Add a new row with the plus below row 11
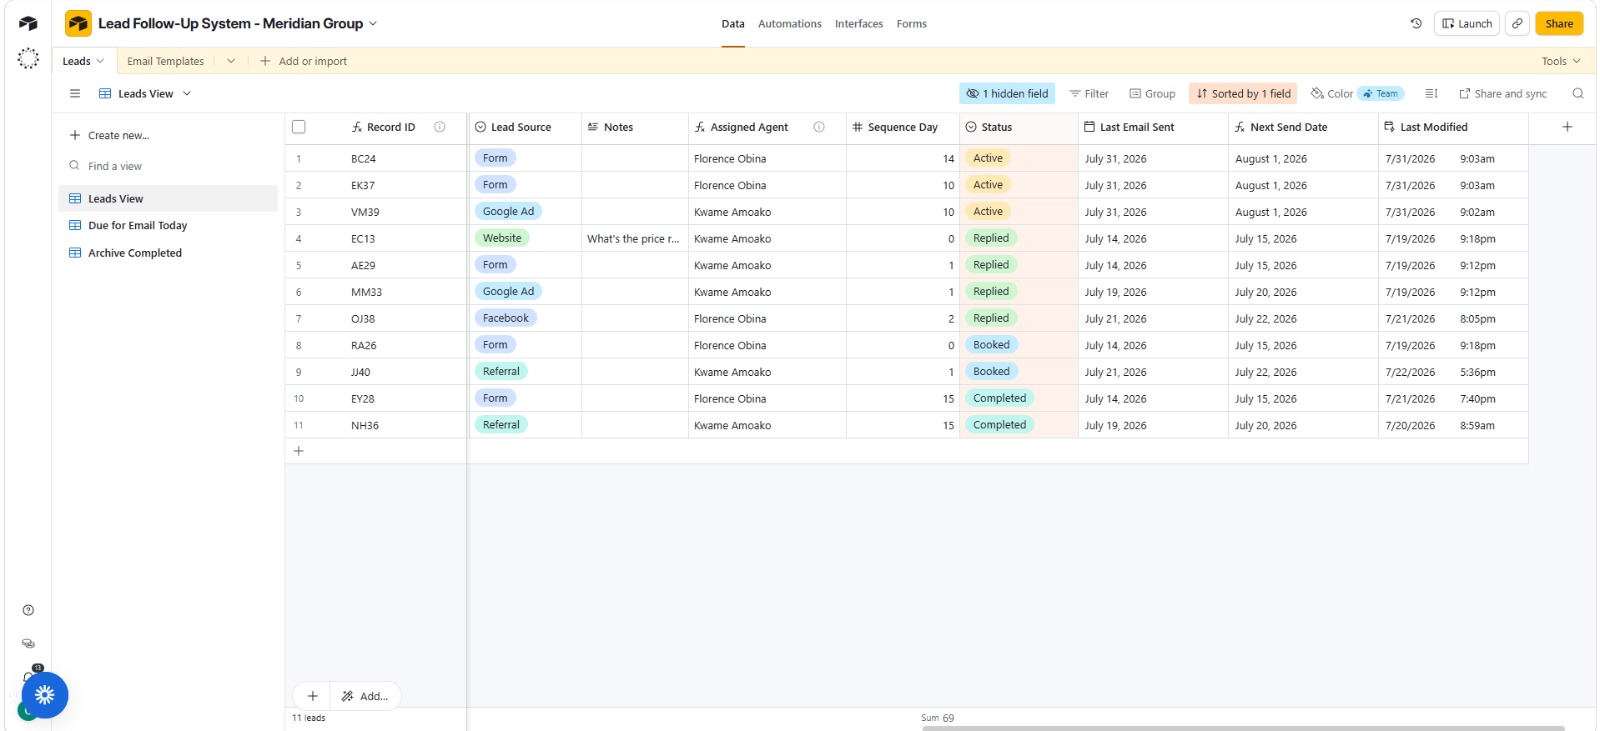Viewport: 1600px width, 731px height. tap(298, 451)
